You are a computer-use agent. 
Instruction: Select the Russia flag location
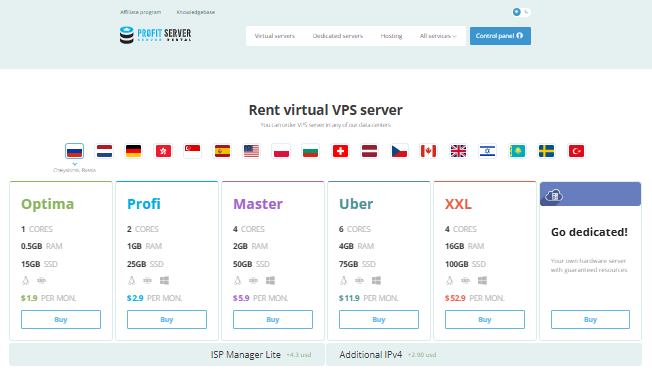pos(74,151)
